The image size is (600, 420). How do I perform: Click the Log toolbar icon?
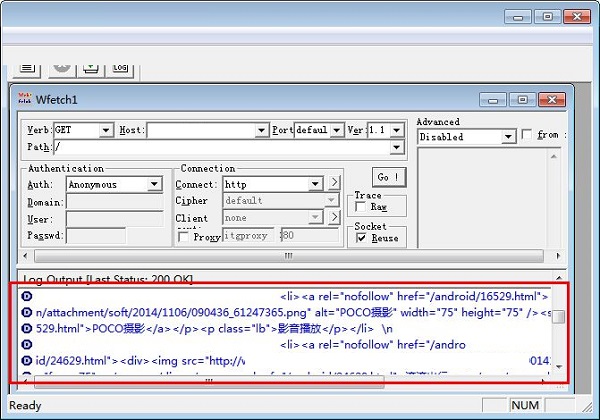[x=119, y=67]
